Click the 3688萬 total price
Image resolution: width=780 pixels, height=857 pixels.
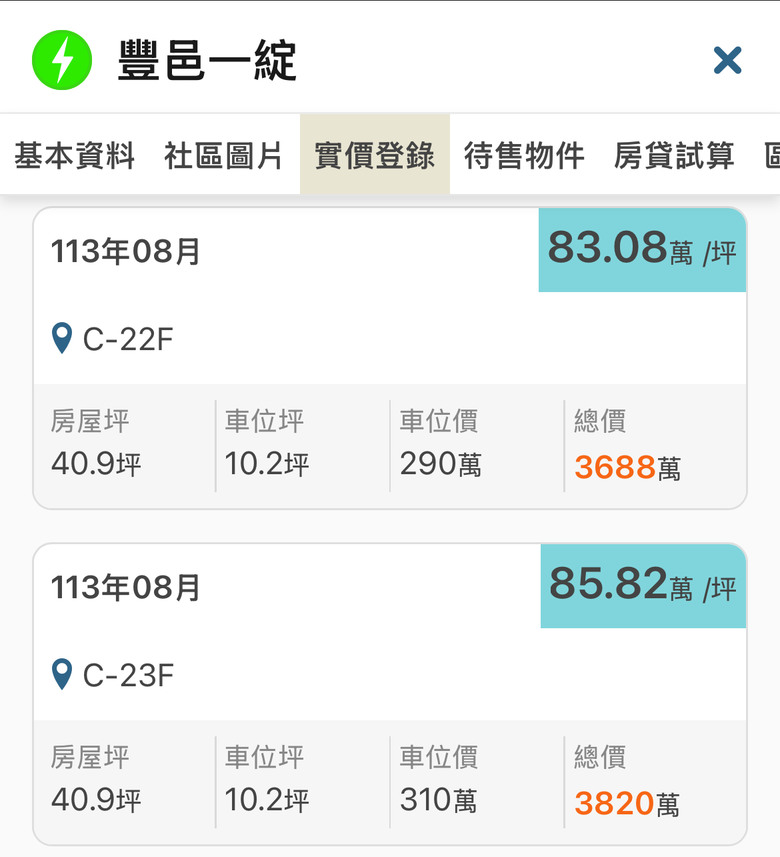(x=627, y=467)
